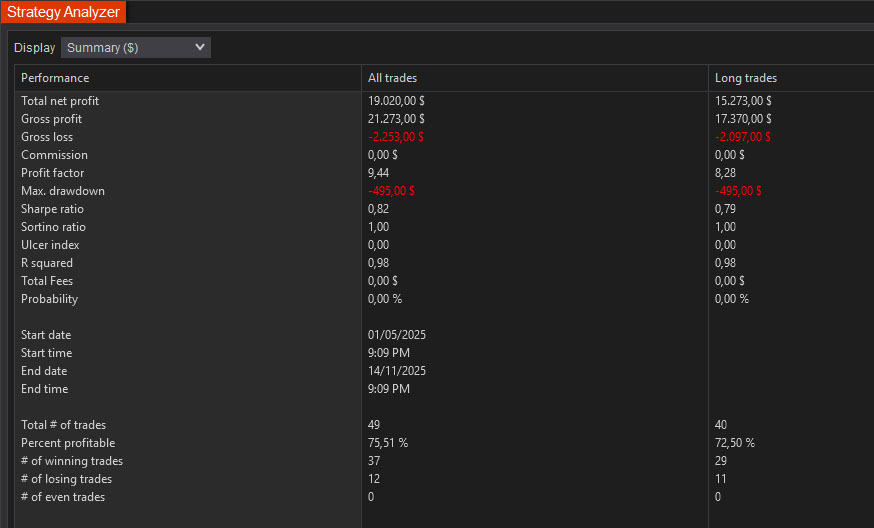Select the 75,51 % percent profitable cell
The width and height of the screenshot is (874, 528).
(x=388, y=443)
